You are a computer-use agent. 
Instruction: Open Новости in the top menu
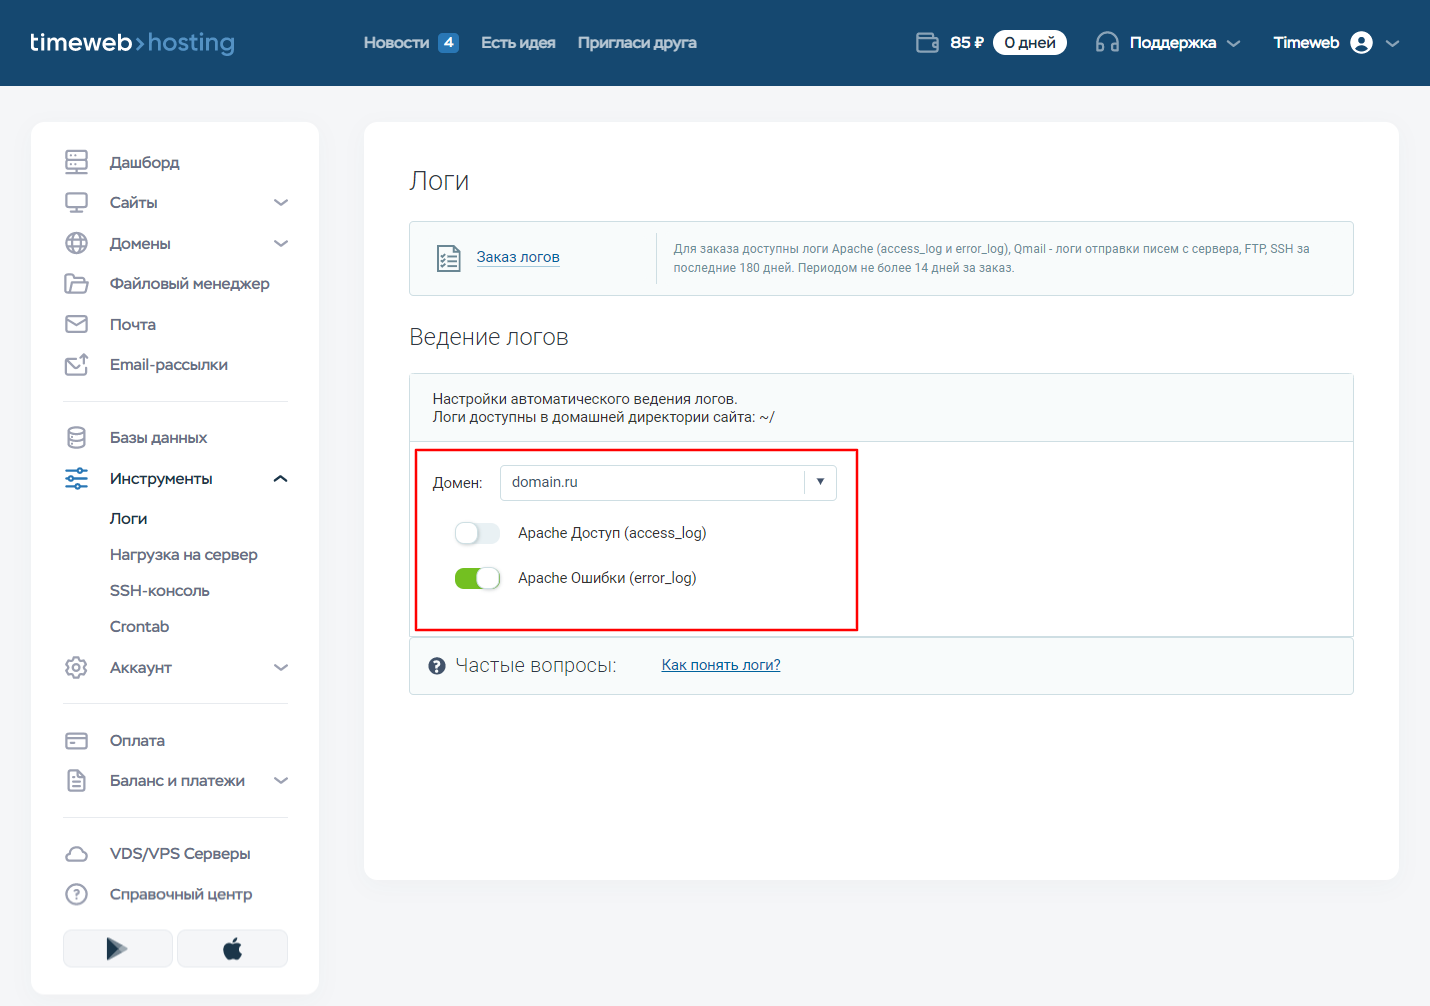(x=396, y=43)
